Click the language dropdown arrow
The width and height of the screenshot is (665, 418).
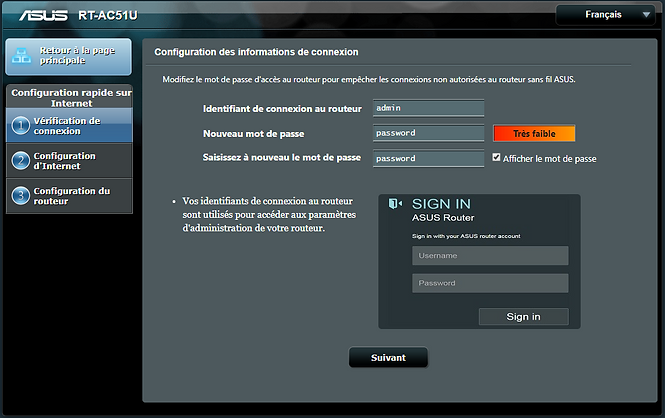pos(646,15)
